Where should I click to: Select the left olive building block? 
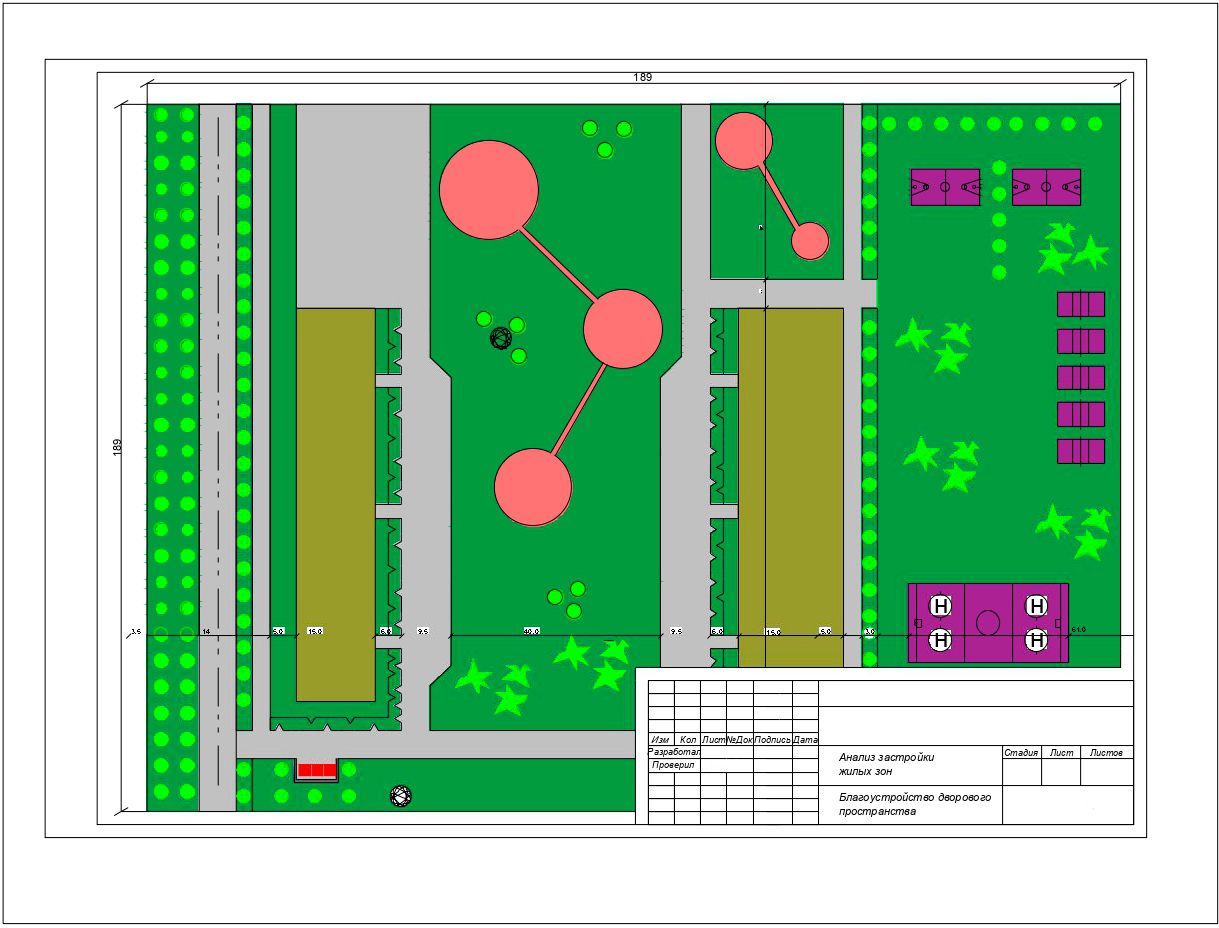click(336, 504)
